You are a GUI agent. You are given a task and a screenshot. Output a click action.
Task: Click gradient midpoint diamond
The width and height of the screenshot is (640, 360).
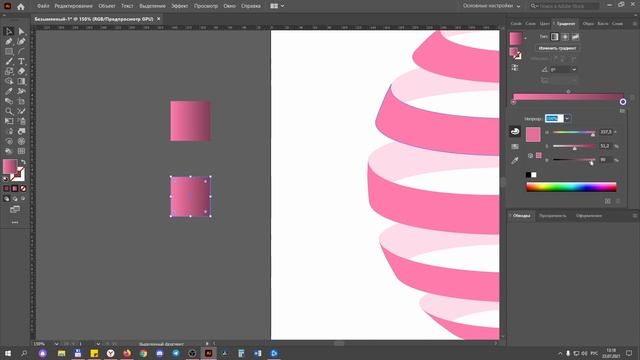(568, 91)
